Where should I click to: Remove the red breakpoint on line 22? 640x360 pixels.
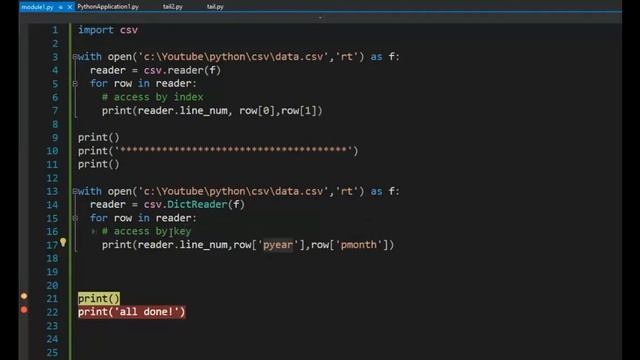point(24,310)
